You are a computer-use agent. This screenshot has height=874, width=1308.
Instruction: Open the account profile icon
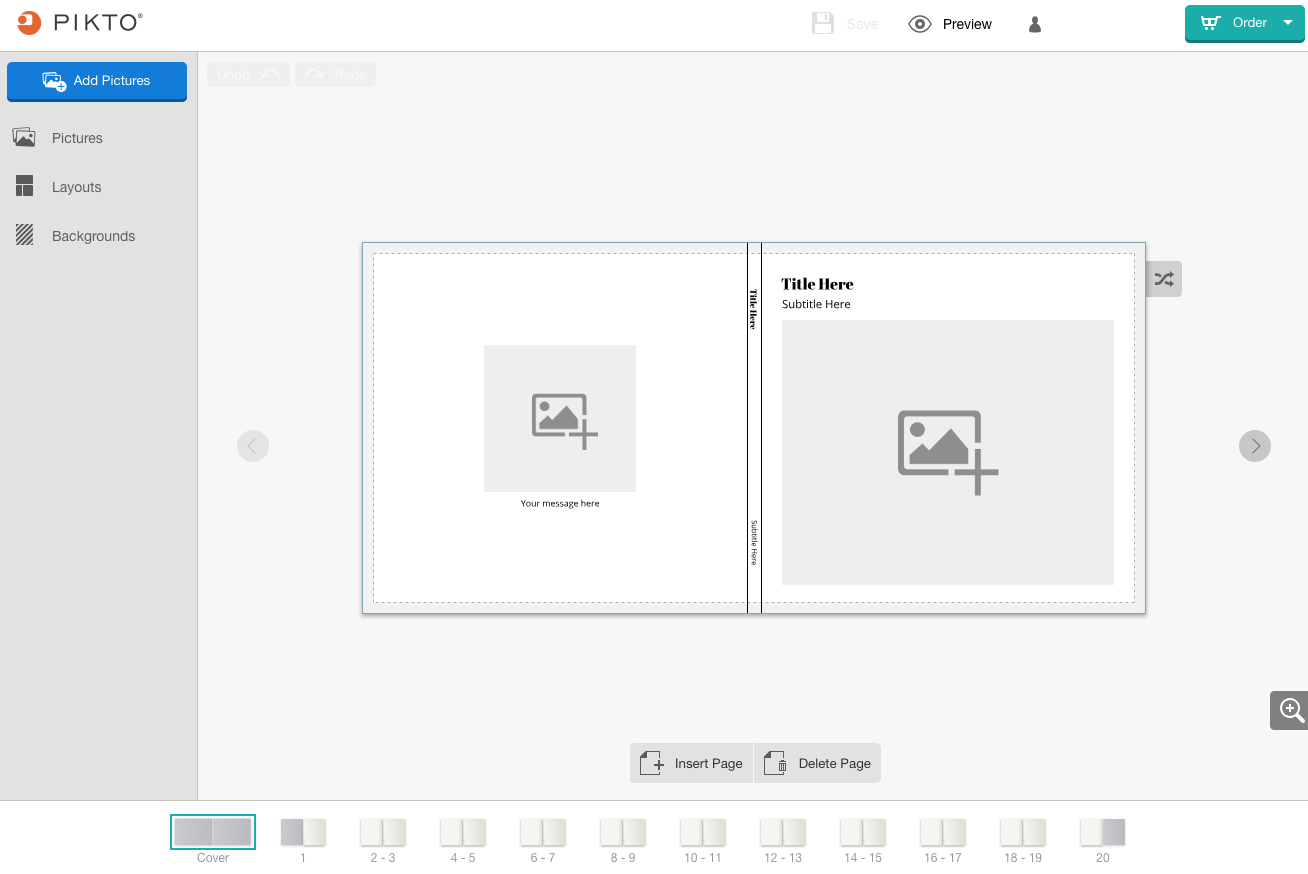[1034, 23]
